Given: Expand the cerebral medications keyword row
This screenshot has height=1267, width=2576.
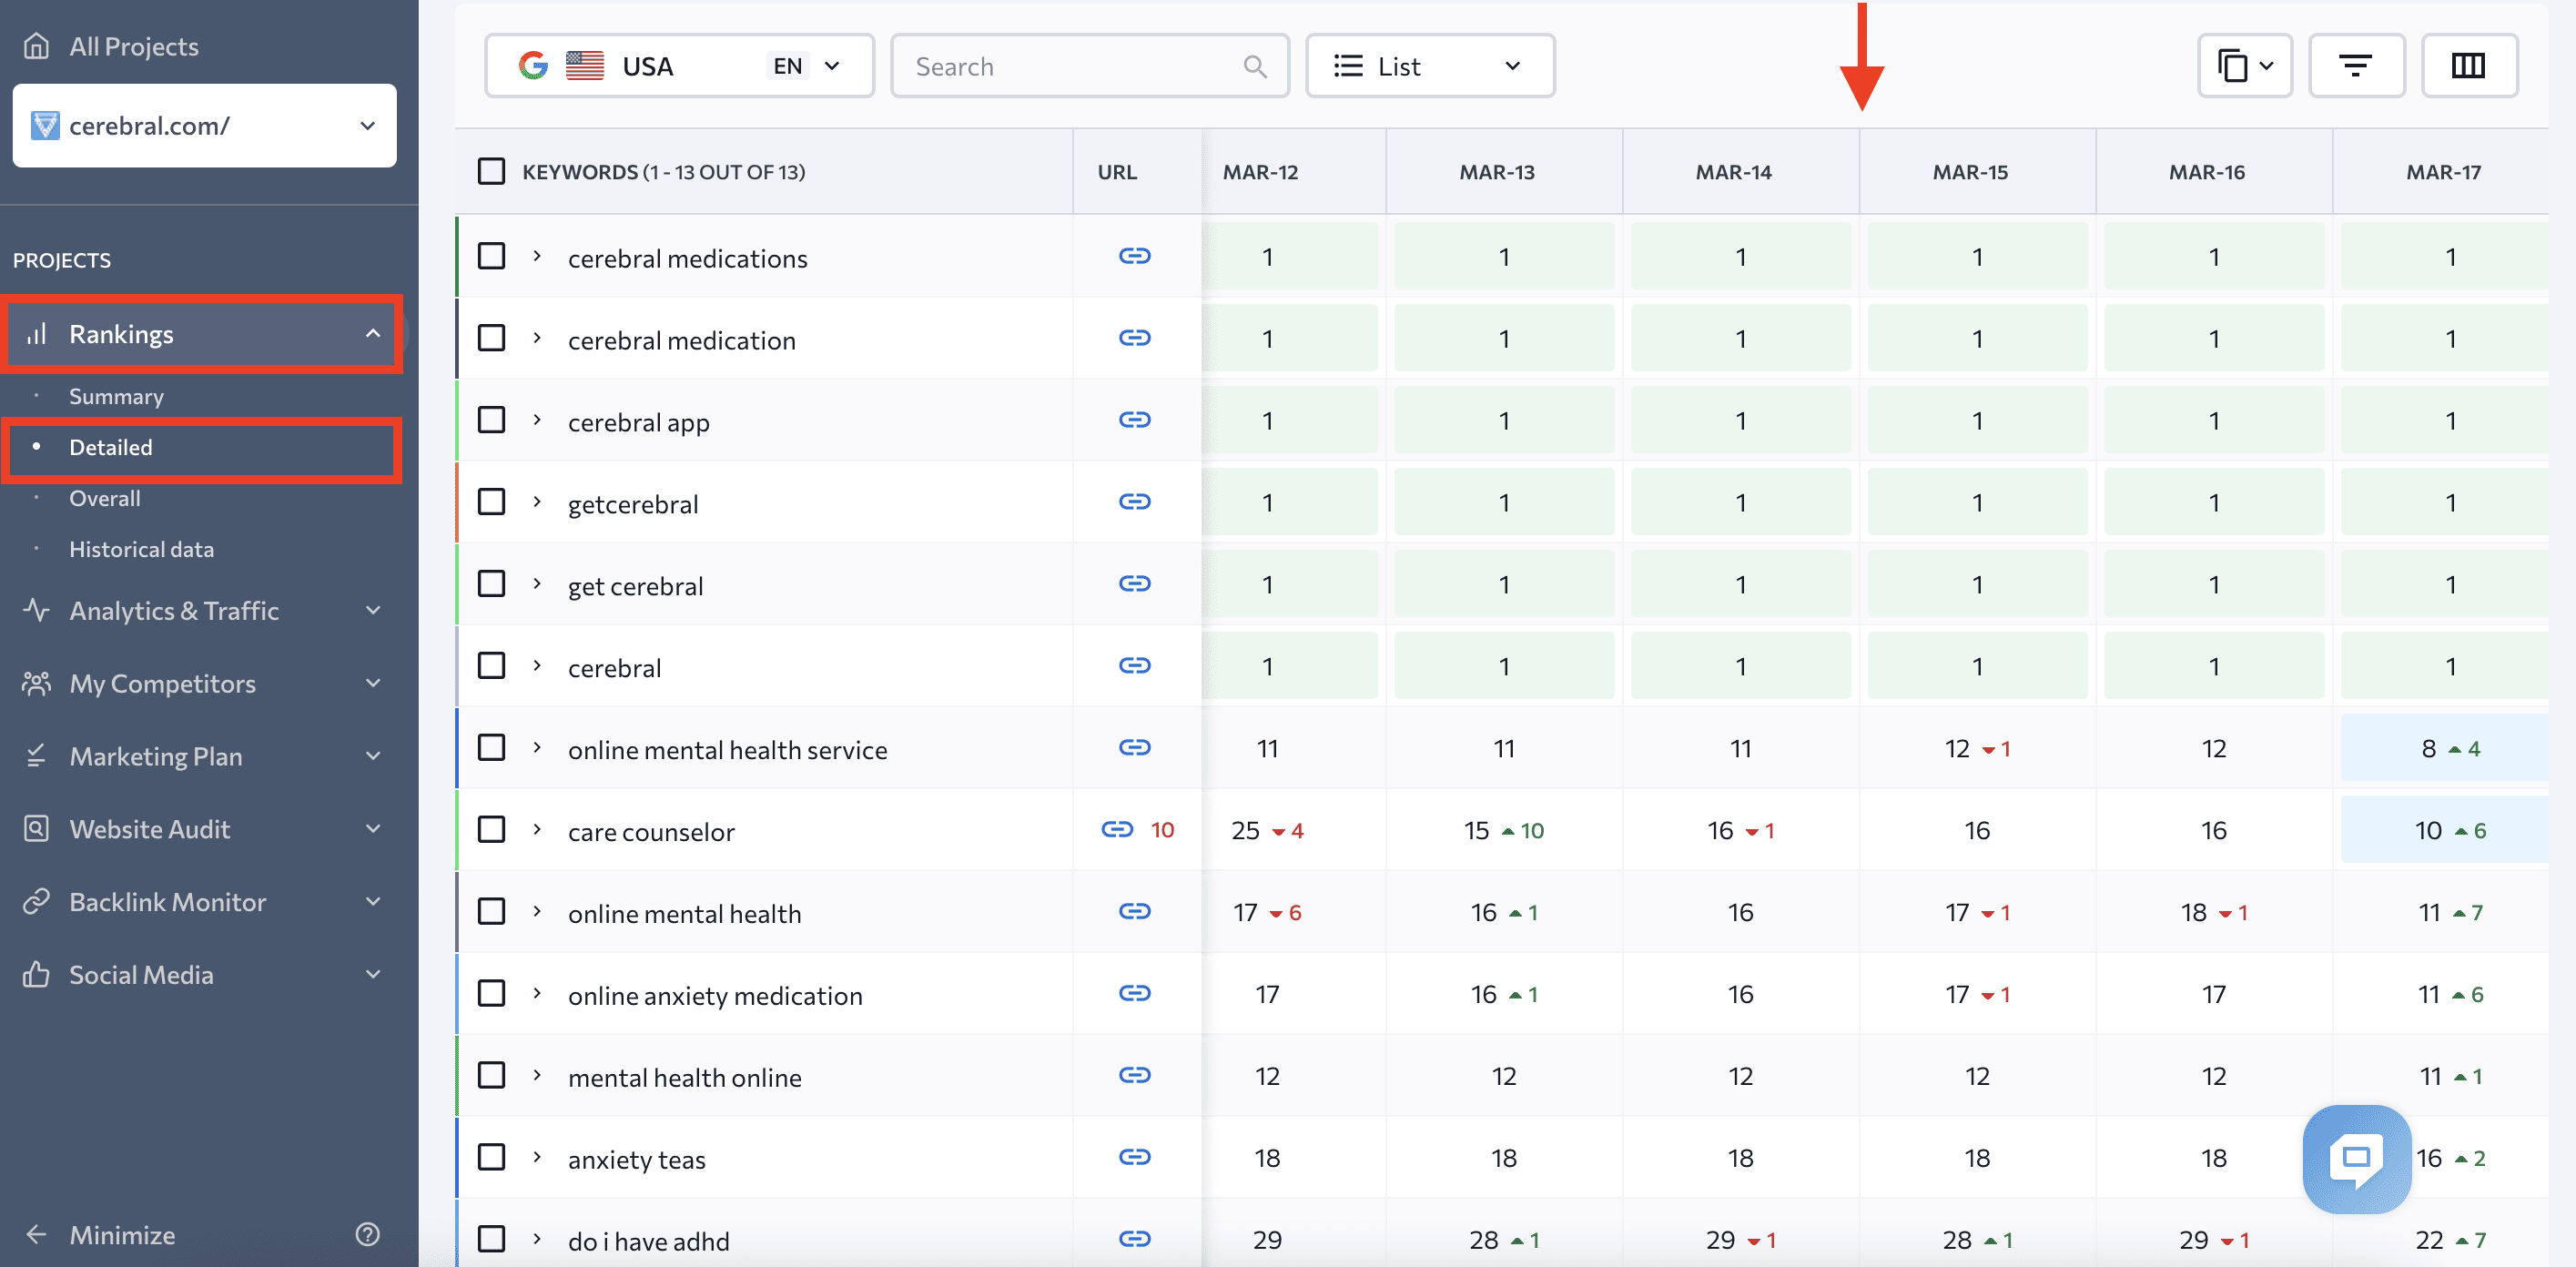Looking at the screenshot, I should coord(537,257).
